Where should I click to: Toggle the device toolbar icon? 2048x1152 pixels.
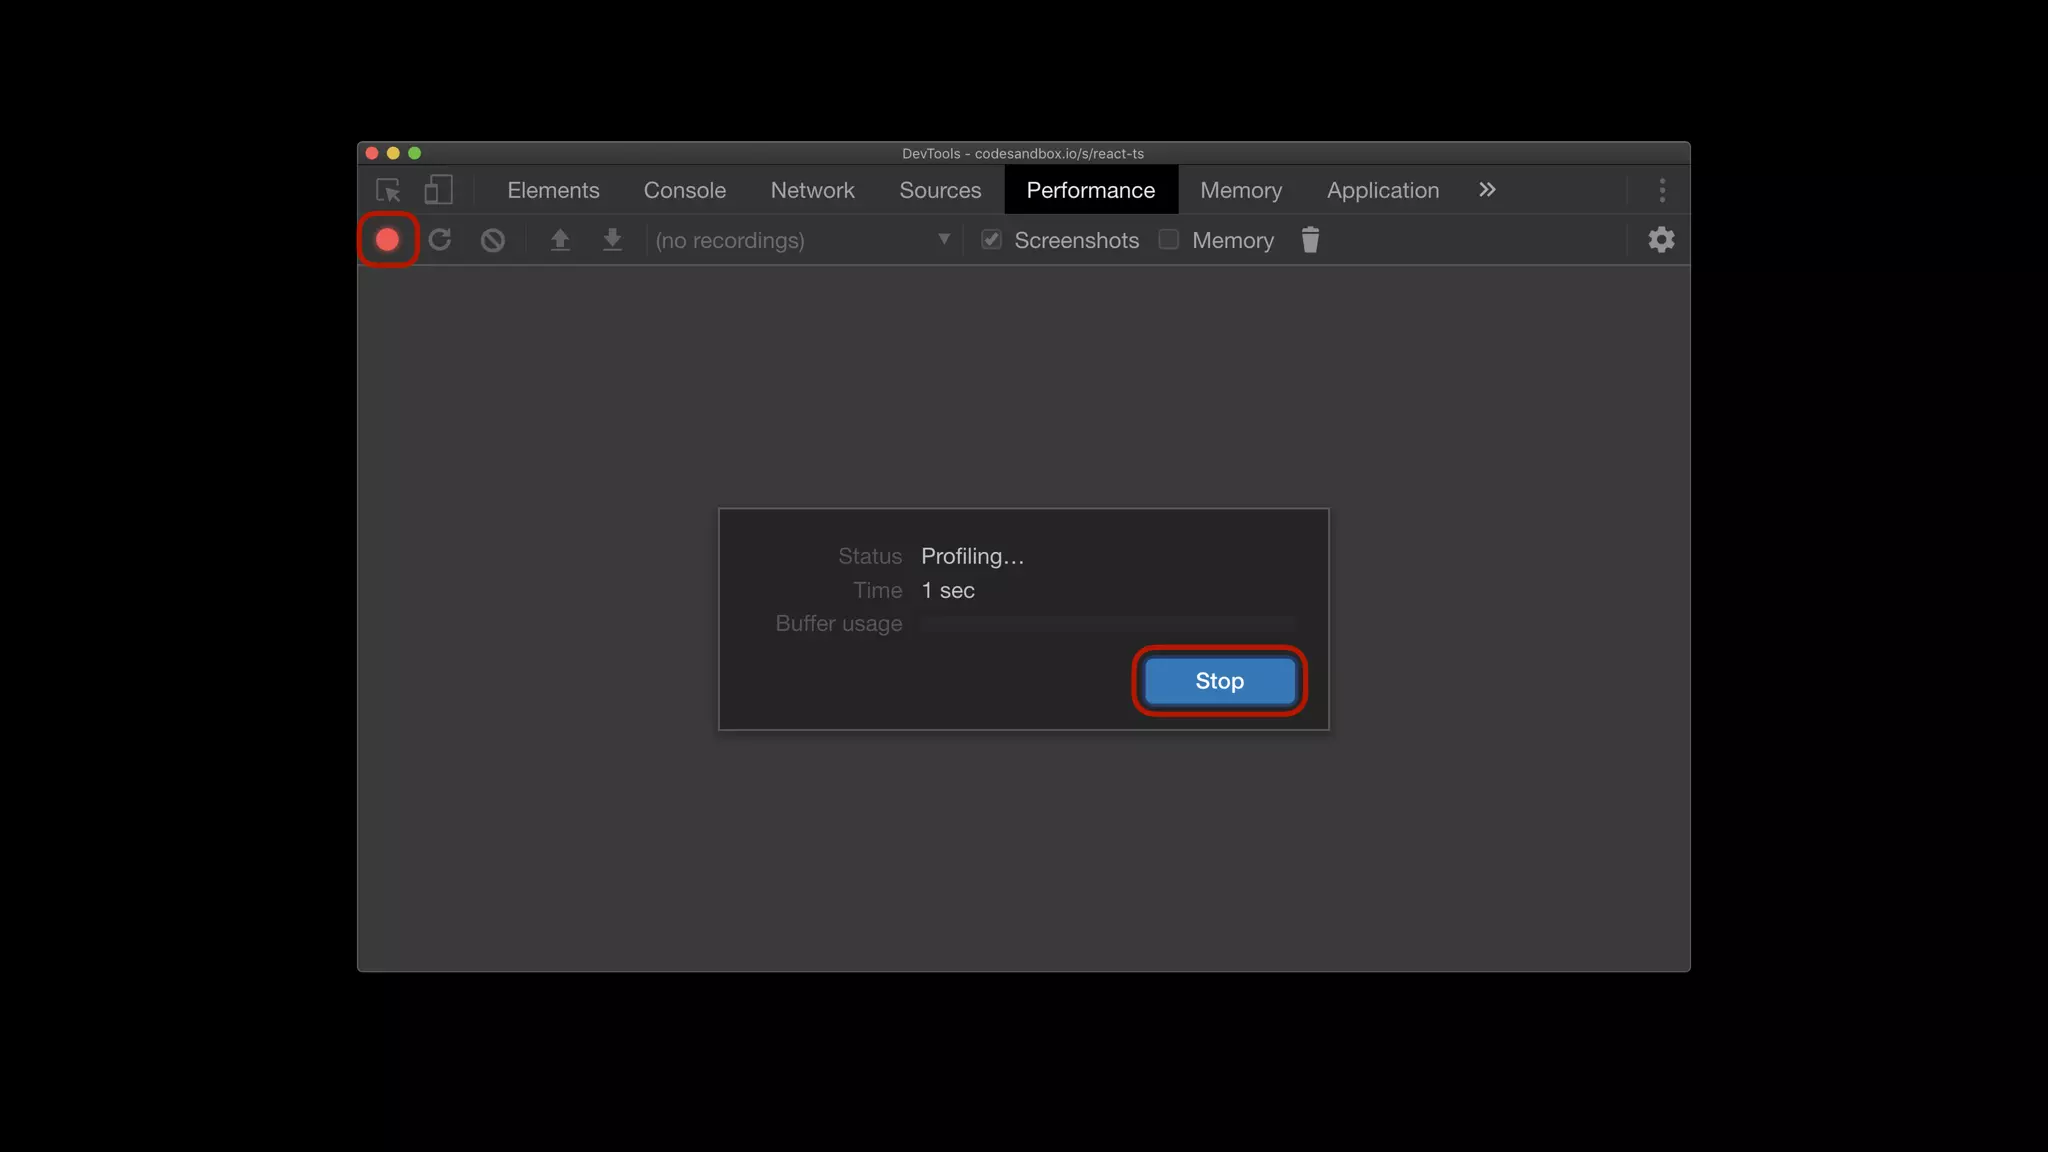pos(438,190)
